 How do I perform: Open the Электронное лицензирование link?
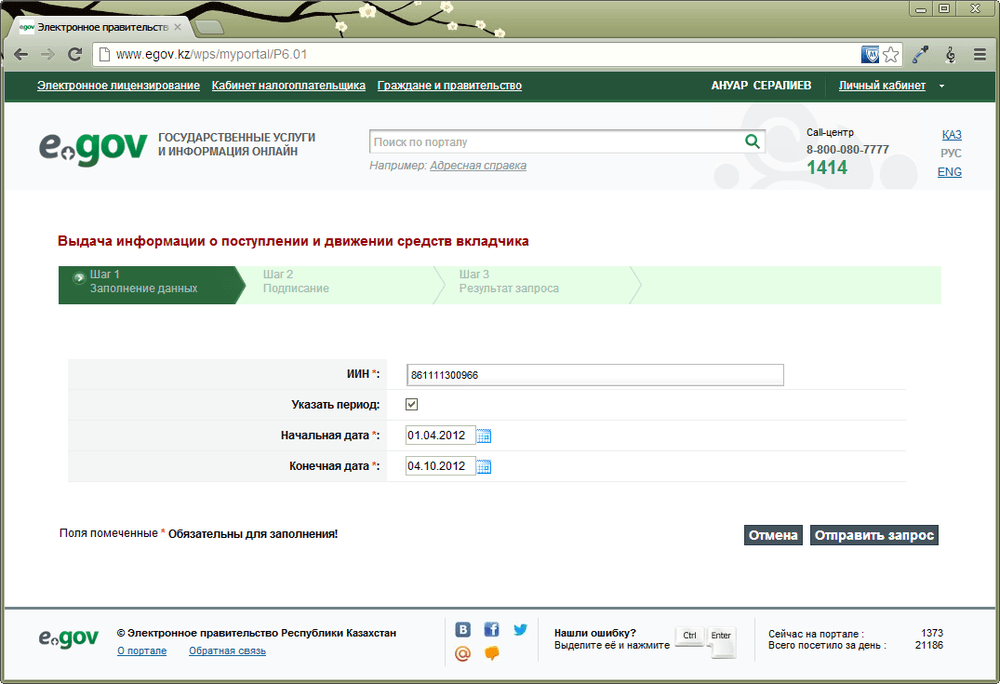[118, 85]
